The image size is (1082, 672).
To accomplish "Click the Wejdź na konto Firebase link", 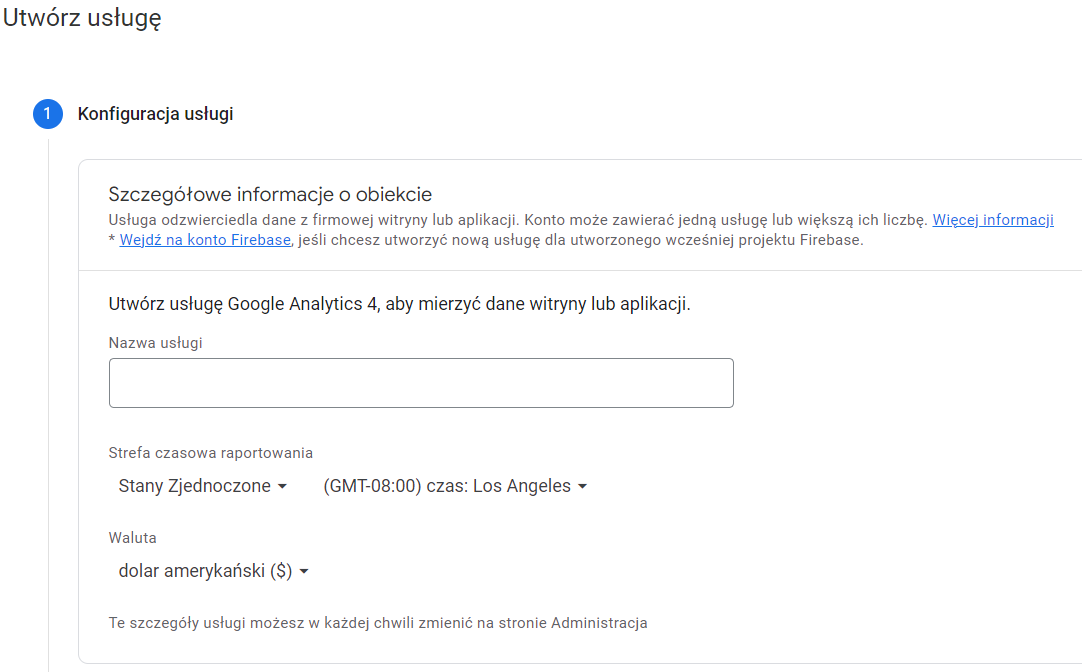I will tap(204, 239).
